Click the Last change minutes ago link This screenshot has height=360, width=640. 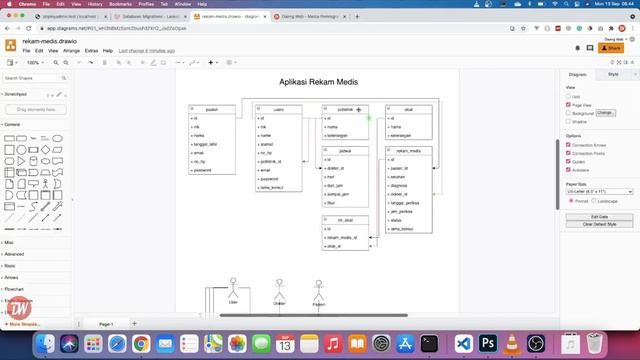tap(147, 51)
